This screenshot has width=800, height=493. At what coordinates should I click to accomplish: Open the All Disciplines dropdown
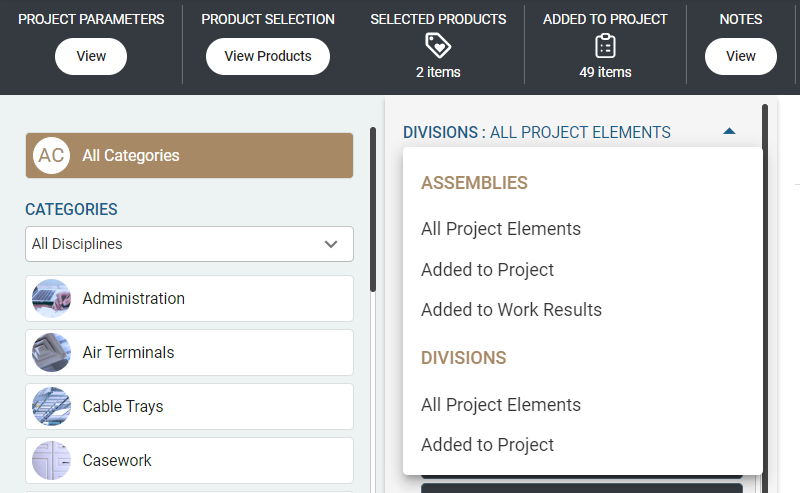click(x=189, y=244)
